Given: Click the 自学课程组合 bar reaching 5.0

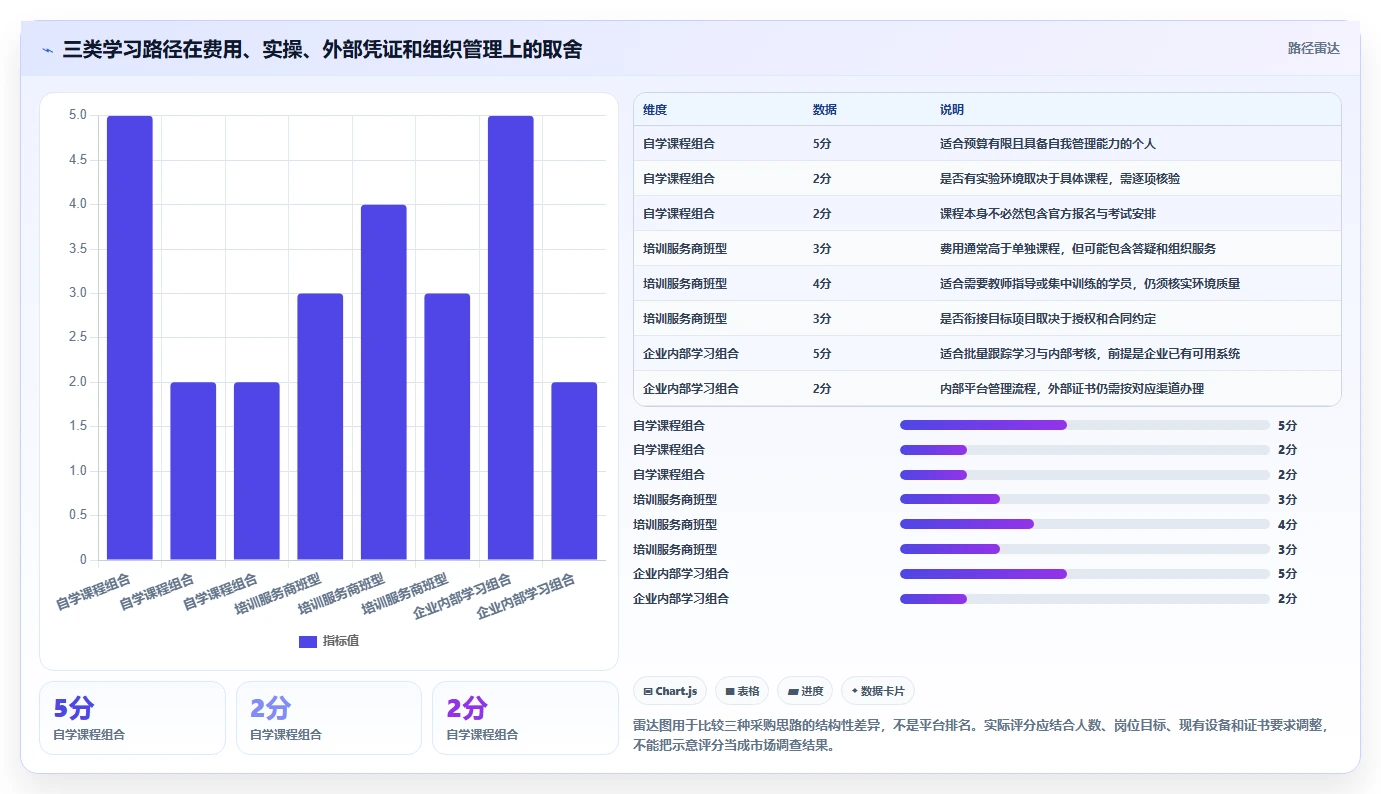Looking at the screenshot, I should point(130,338).
